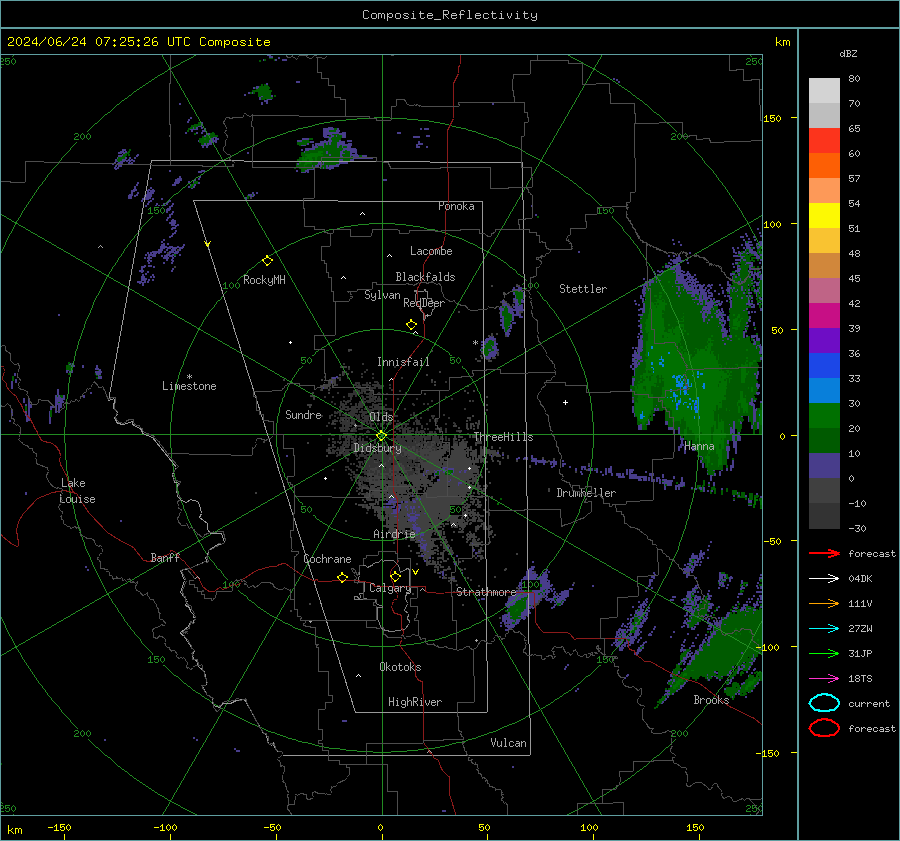Select the yellow diamond marker below RedDeer

411,325
